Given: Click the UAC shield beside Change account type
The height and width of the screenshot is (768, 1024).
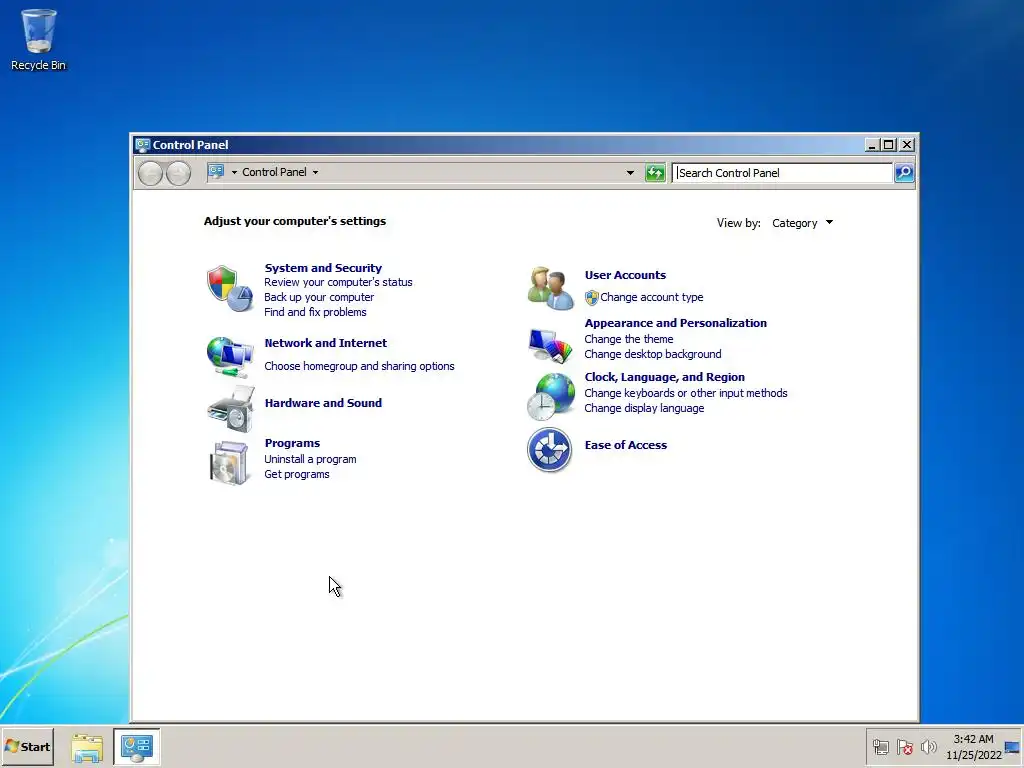Looking at the screenshot, I should (592, 298).
